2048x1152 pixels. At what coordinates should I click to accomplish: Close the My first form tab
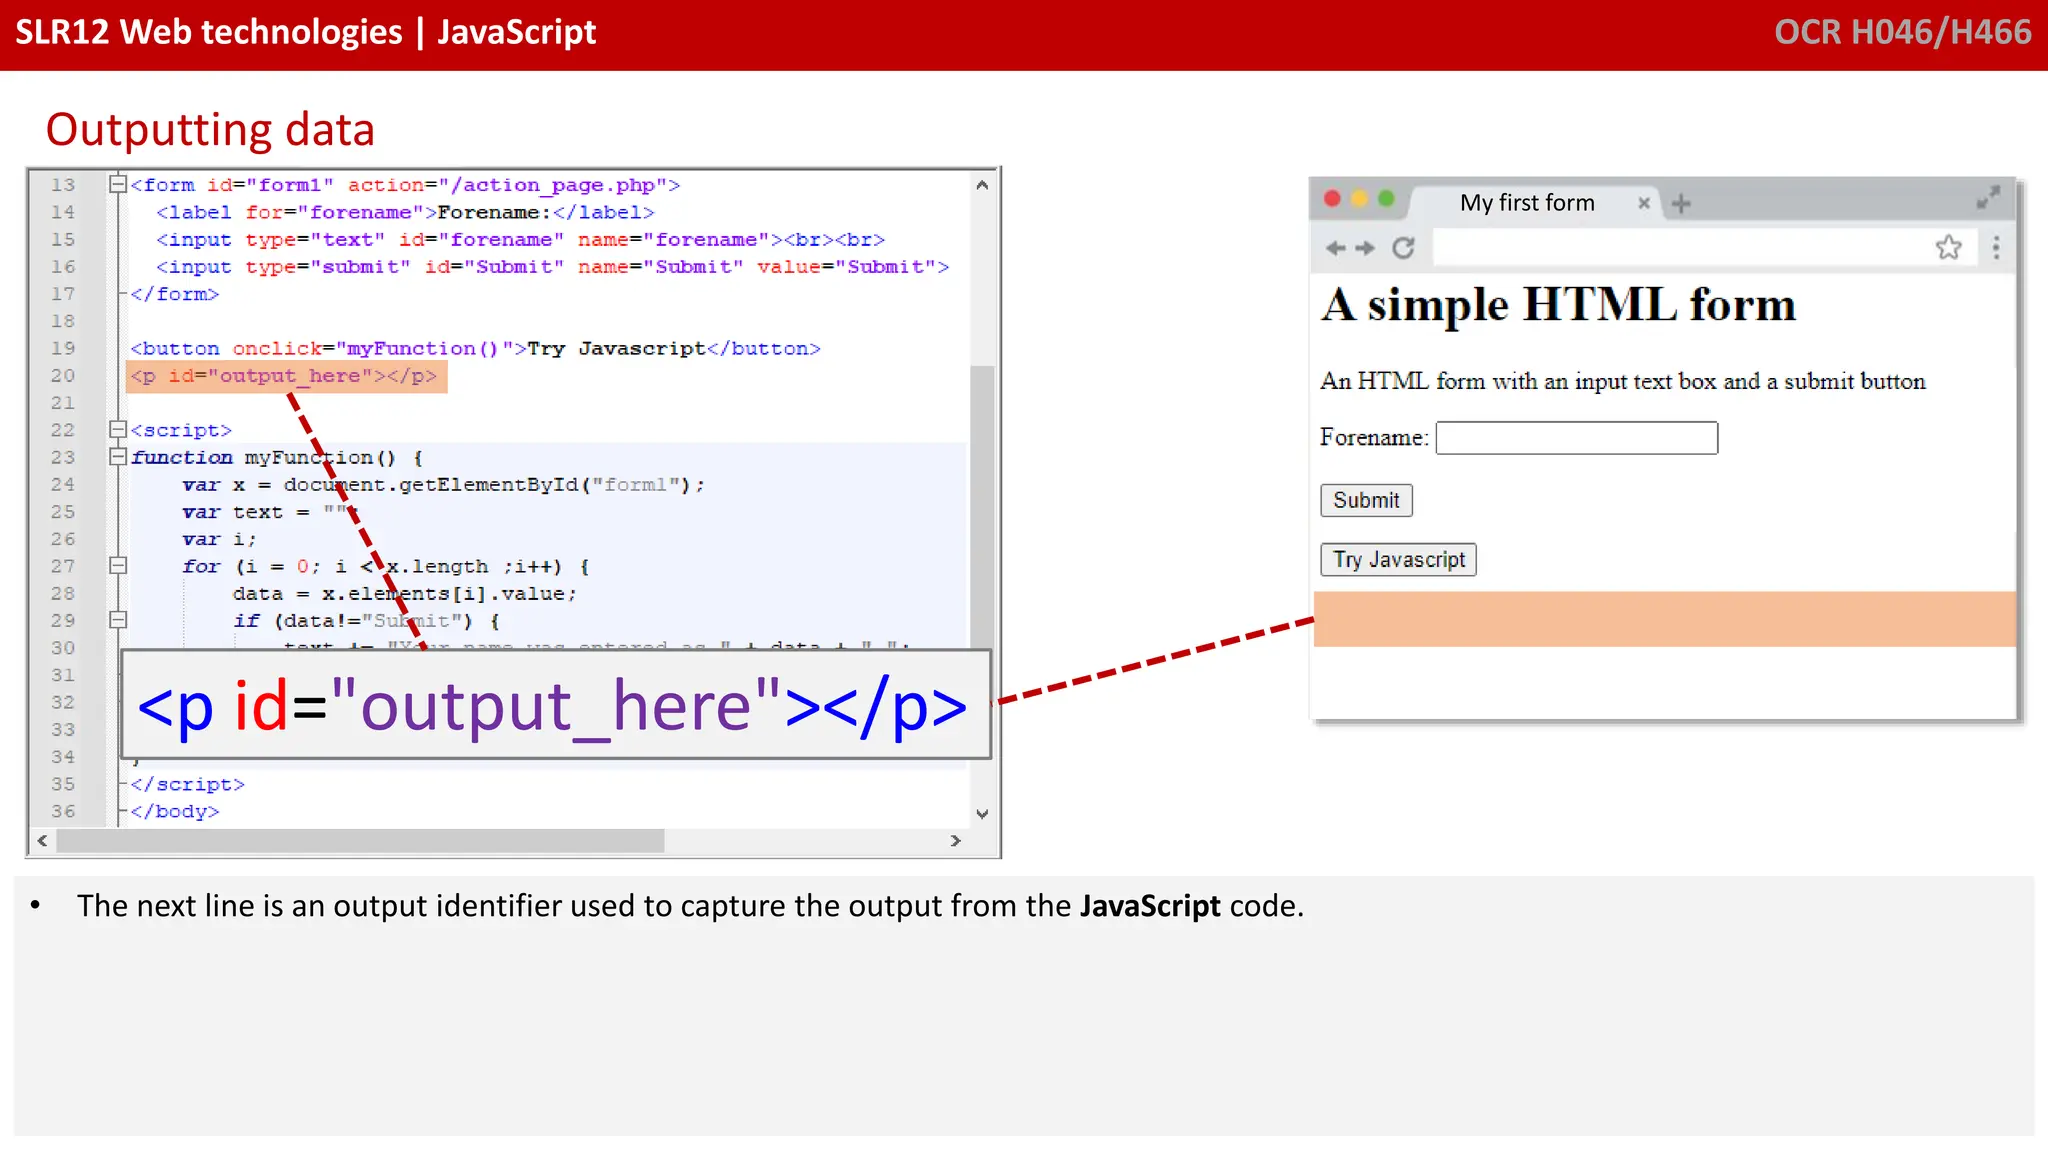[1643, 203]
